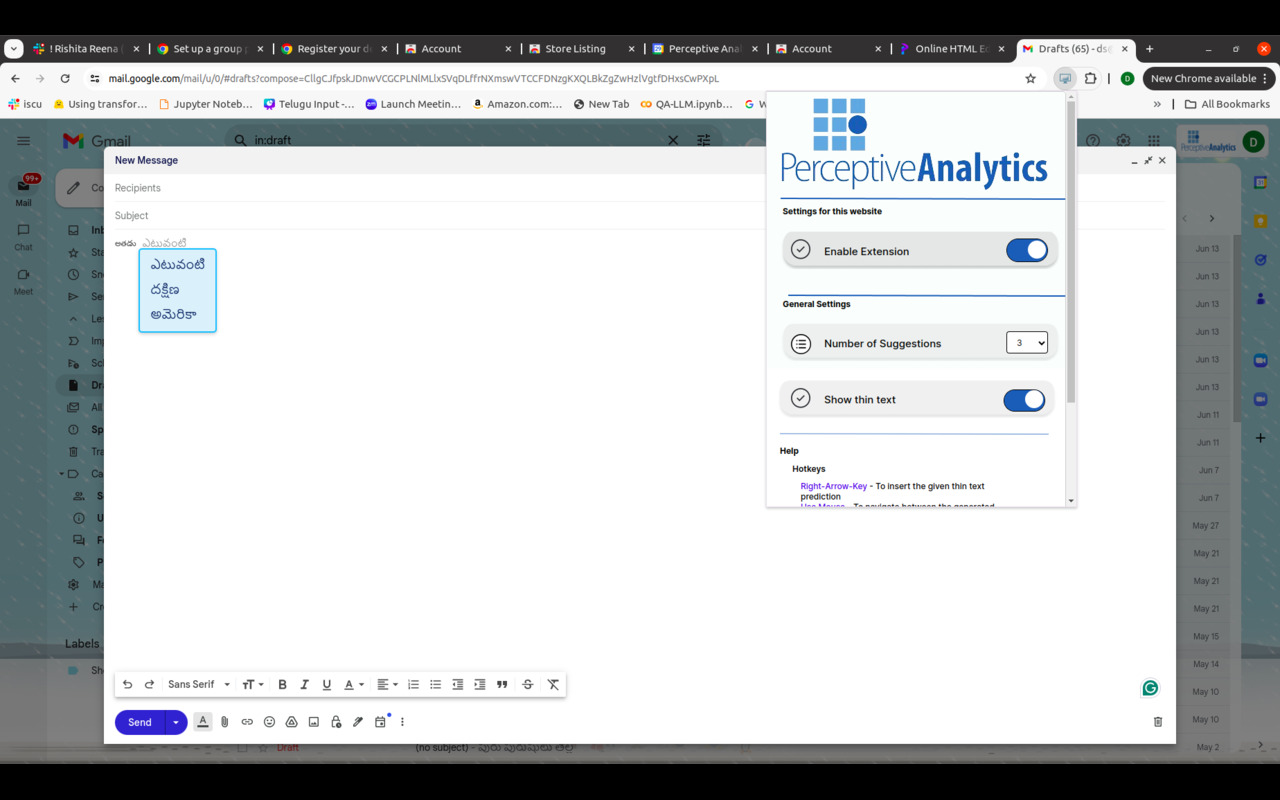
Task: Expand more send options arrow
Action: point(176,722)
